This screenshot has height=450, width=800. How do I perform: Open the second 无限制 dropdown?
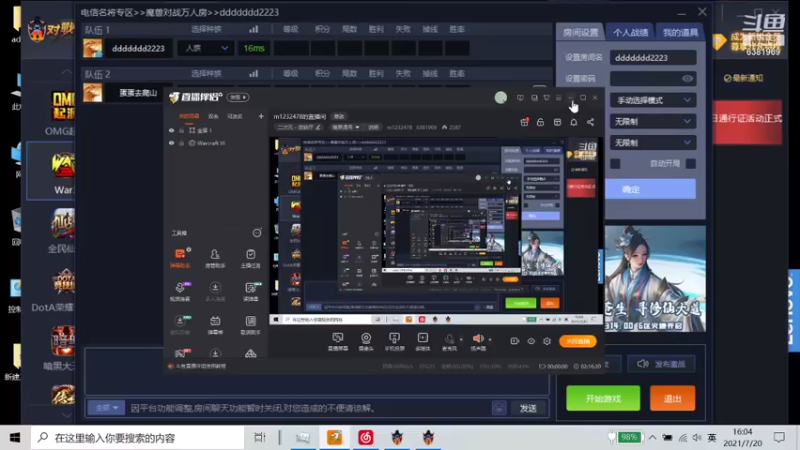(x=653, y=143)
